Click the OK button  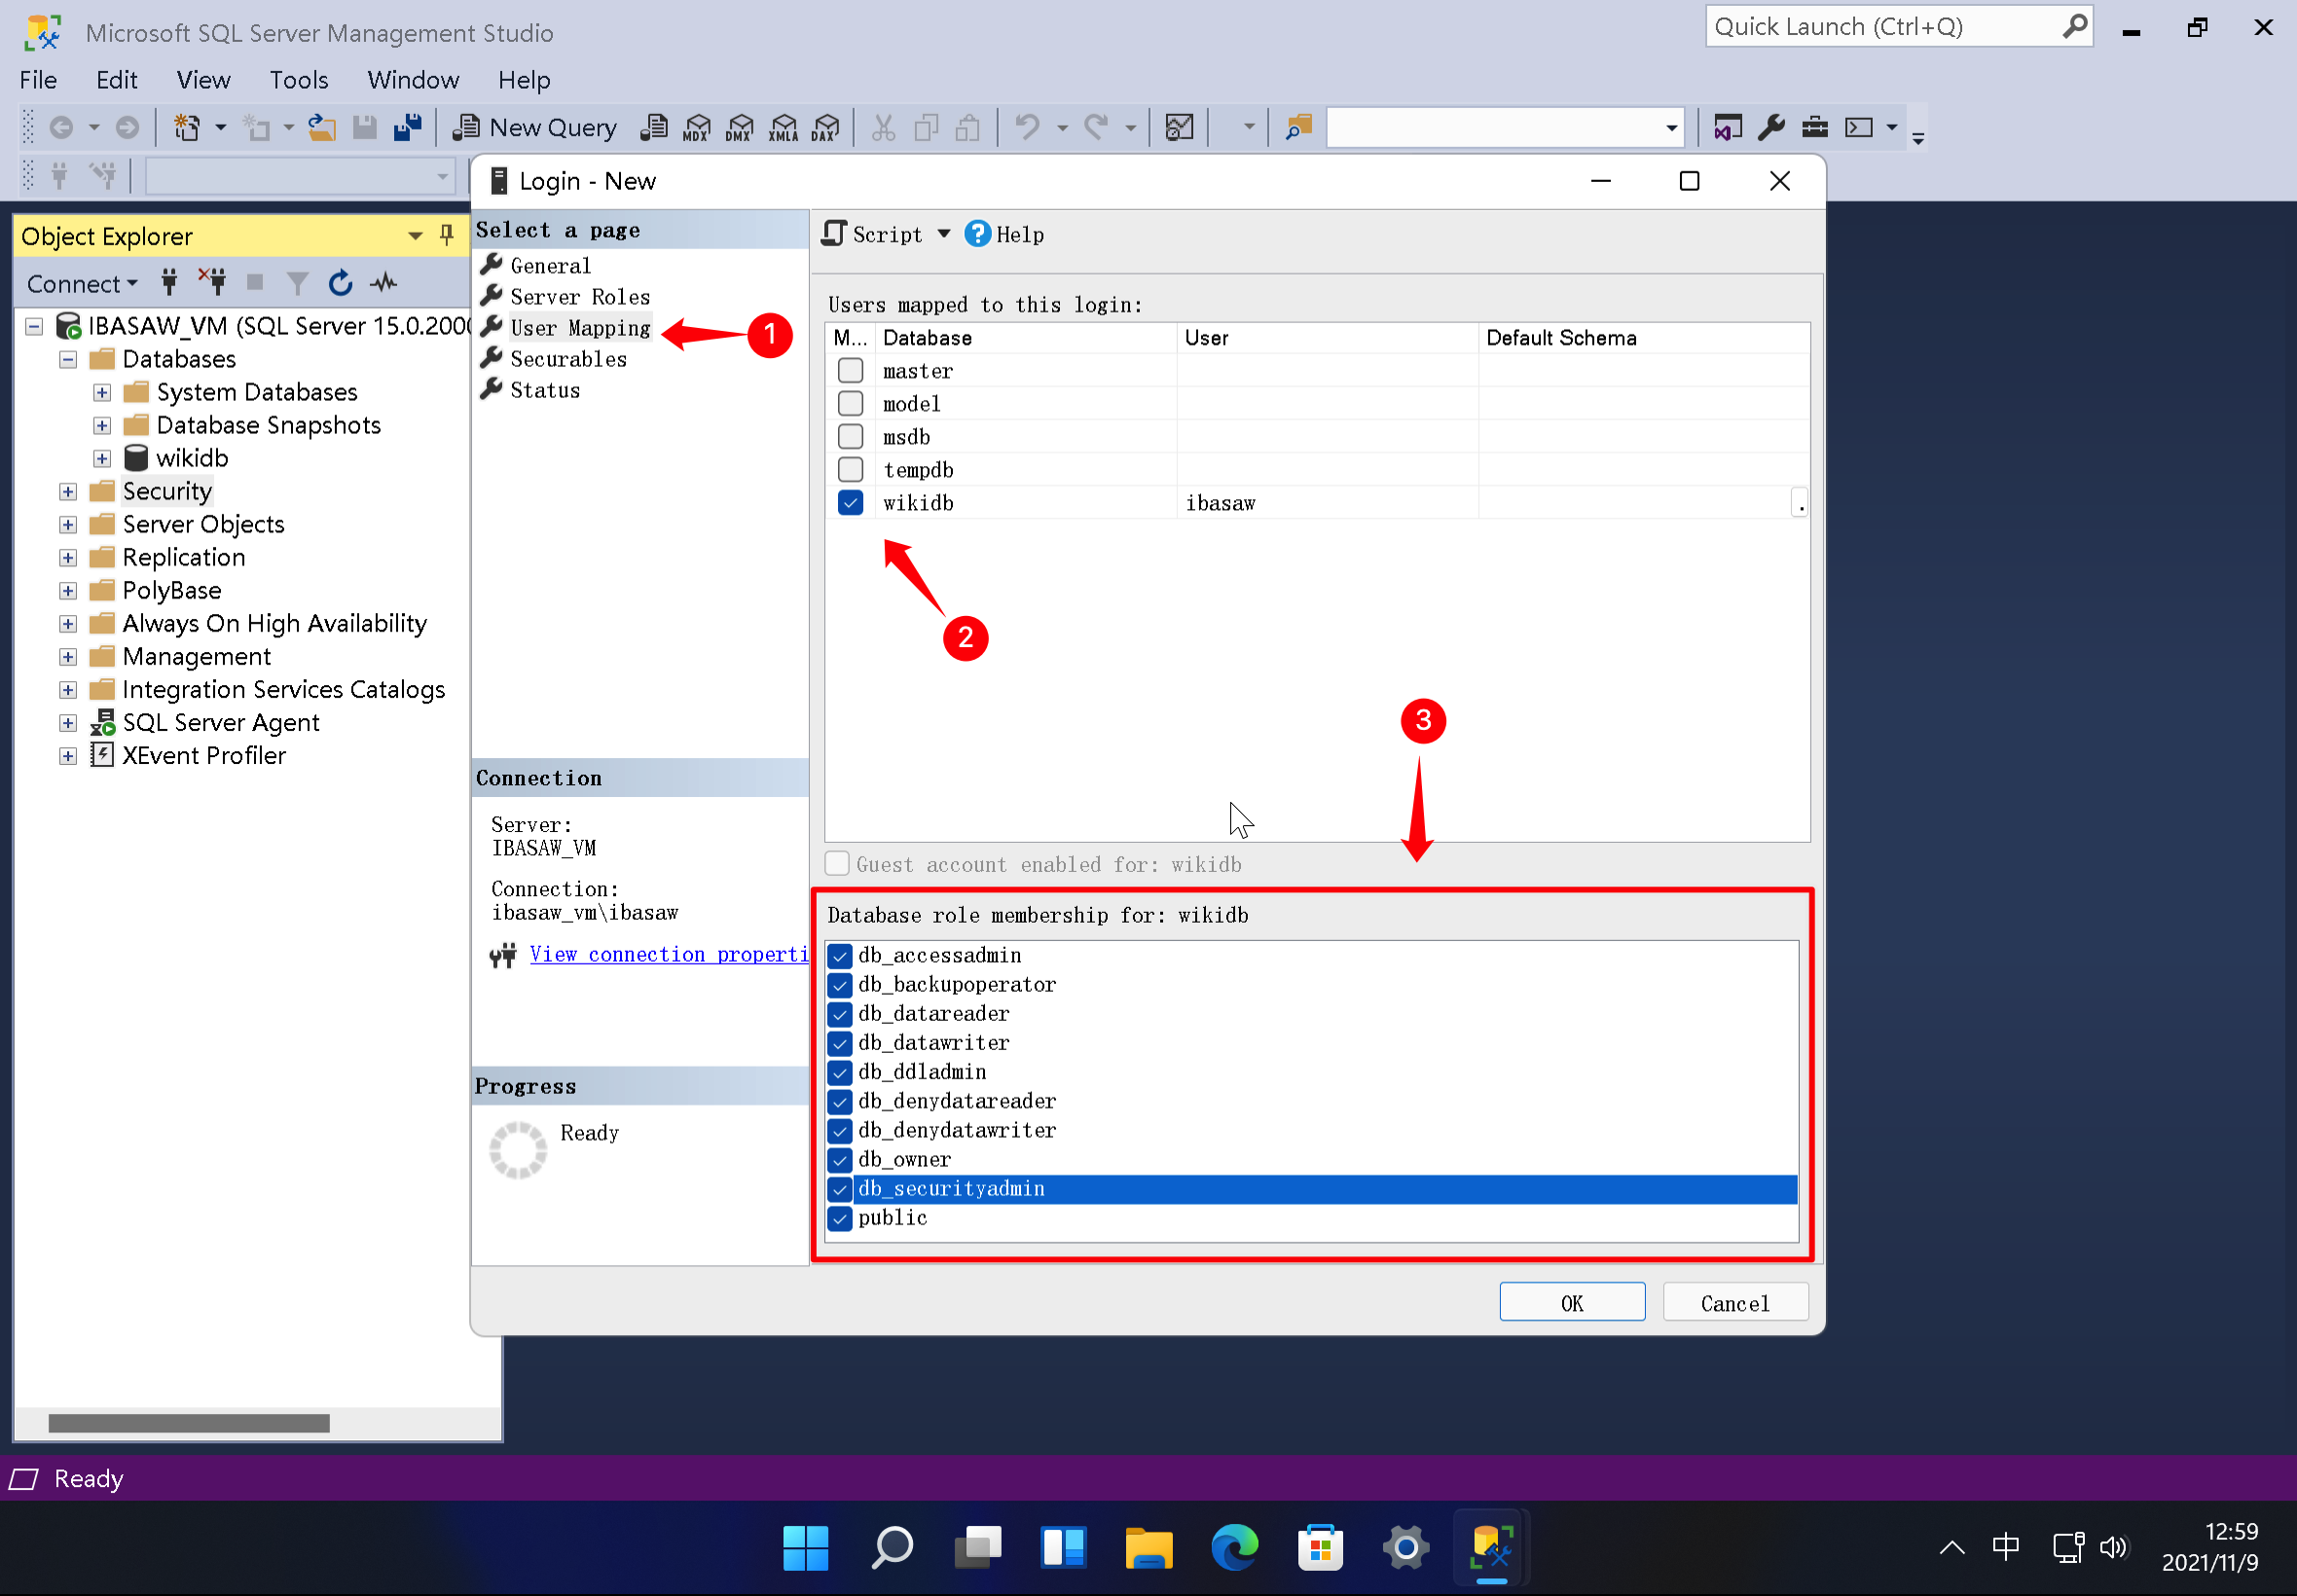coord(1571,1302)
